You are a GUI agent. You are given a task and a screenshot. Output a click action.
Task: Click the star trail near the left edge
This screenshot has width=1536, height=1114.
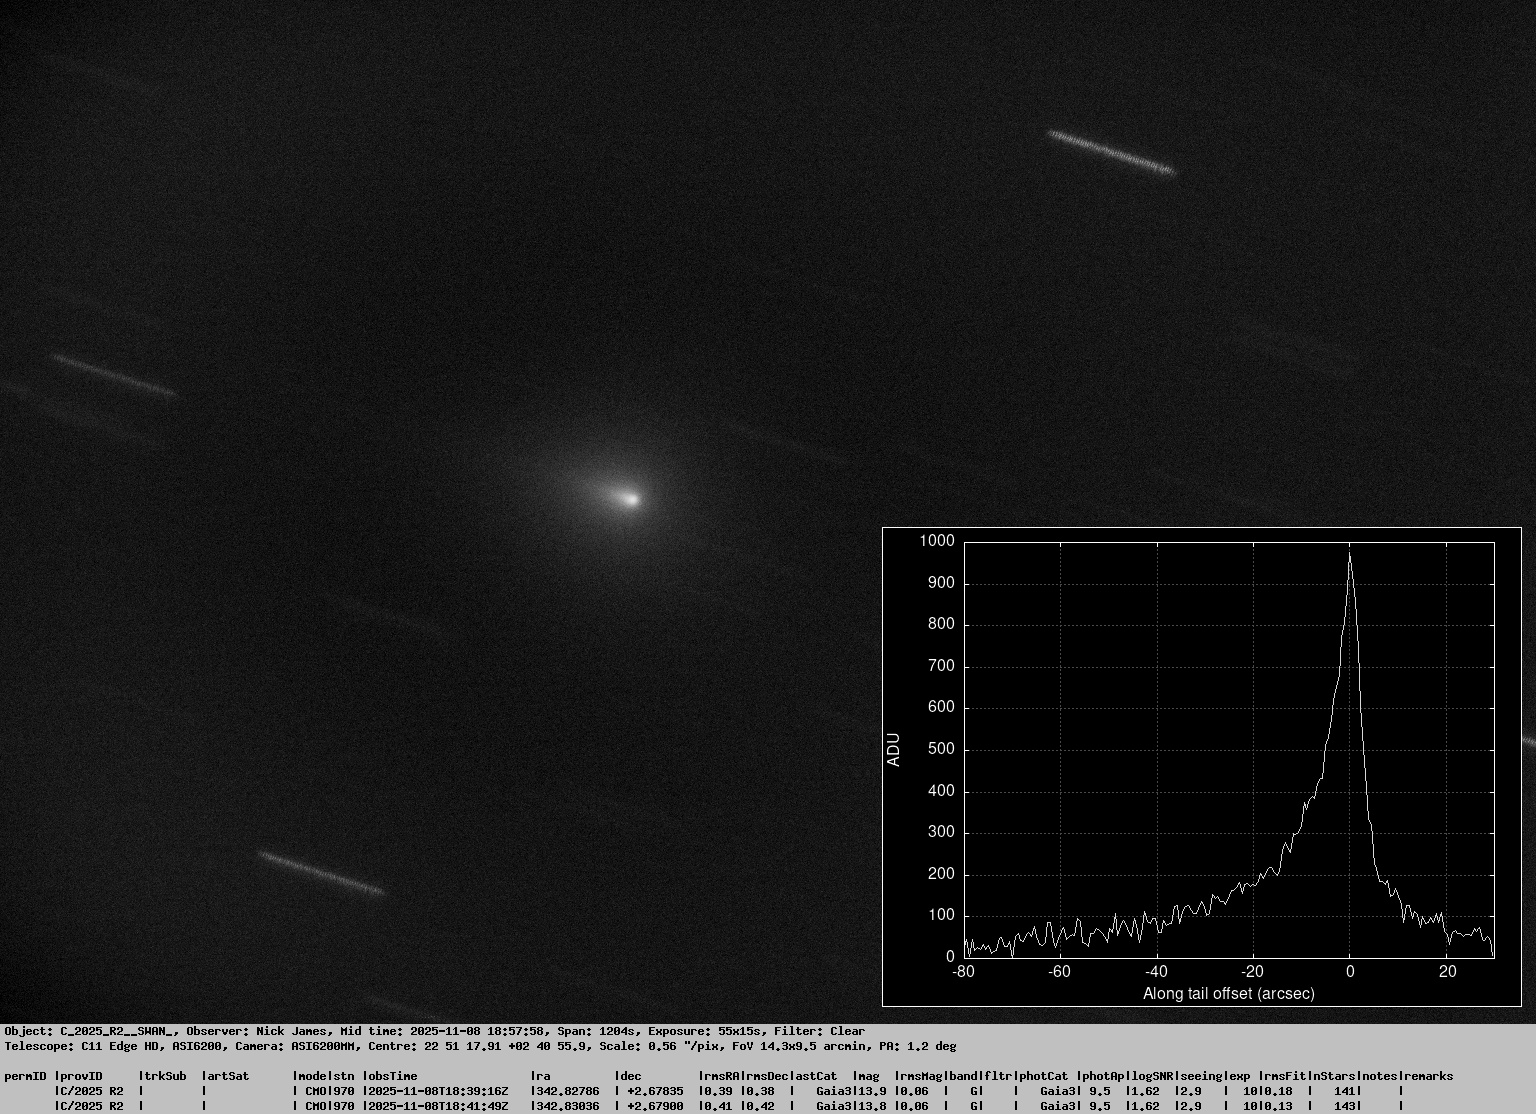point(114,375)
